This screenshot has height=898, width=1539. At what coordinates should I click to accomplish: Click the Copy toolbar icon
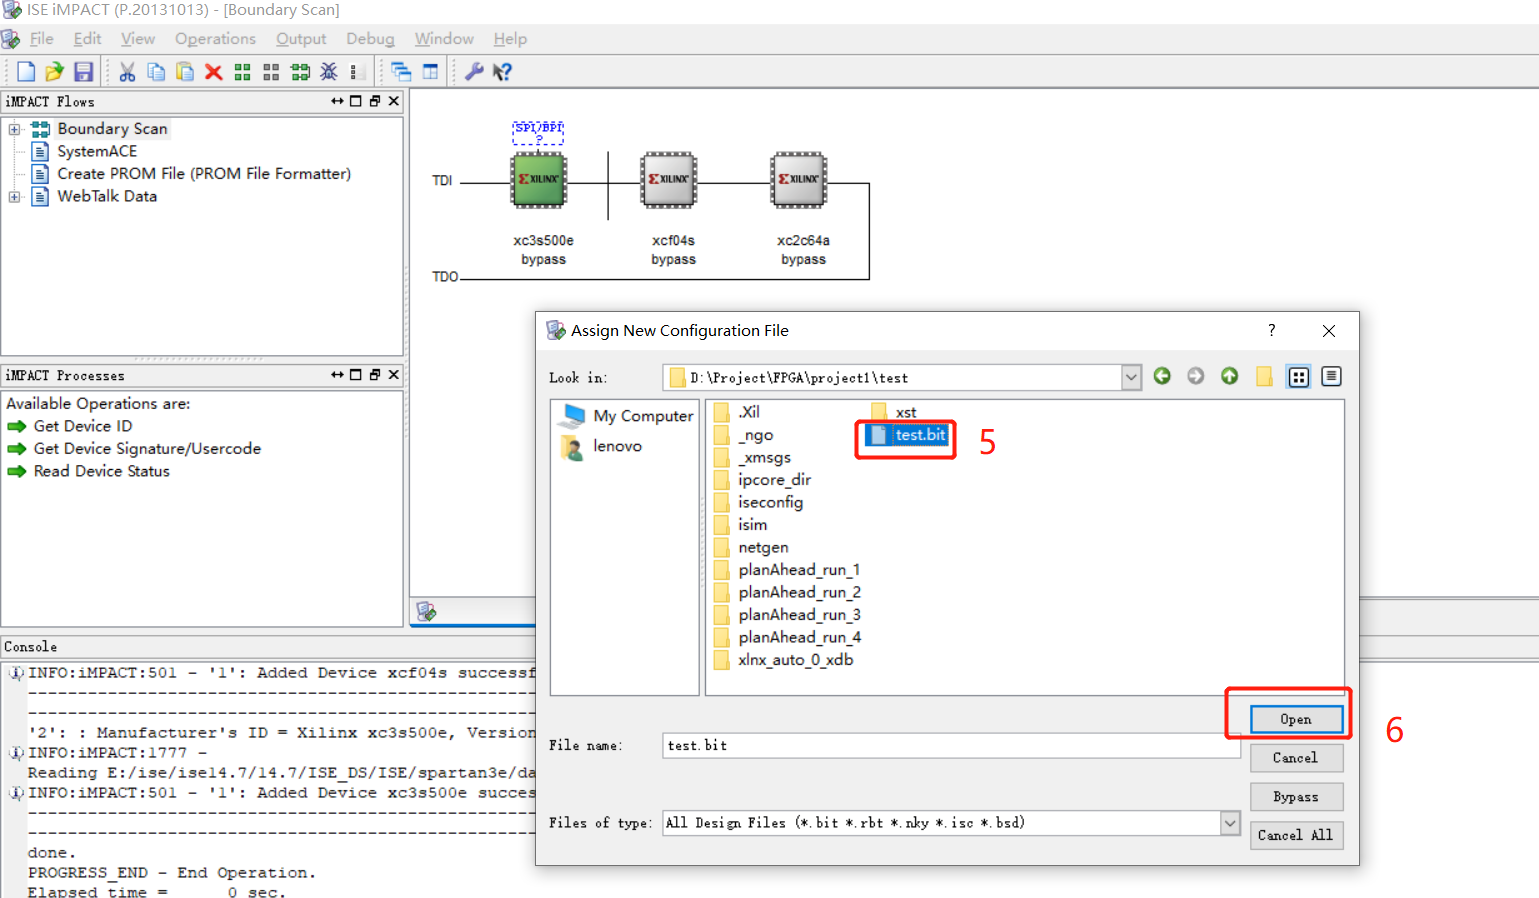click(x=156, y=72)
